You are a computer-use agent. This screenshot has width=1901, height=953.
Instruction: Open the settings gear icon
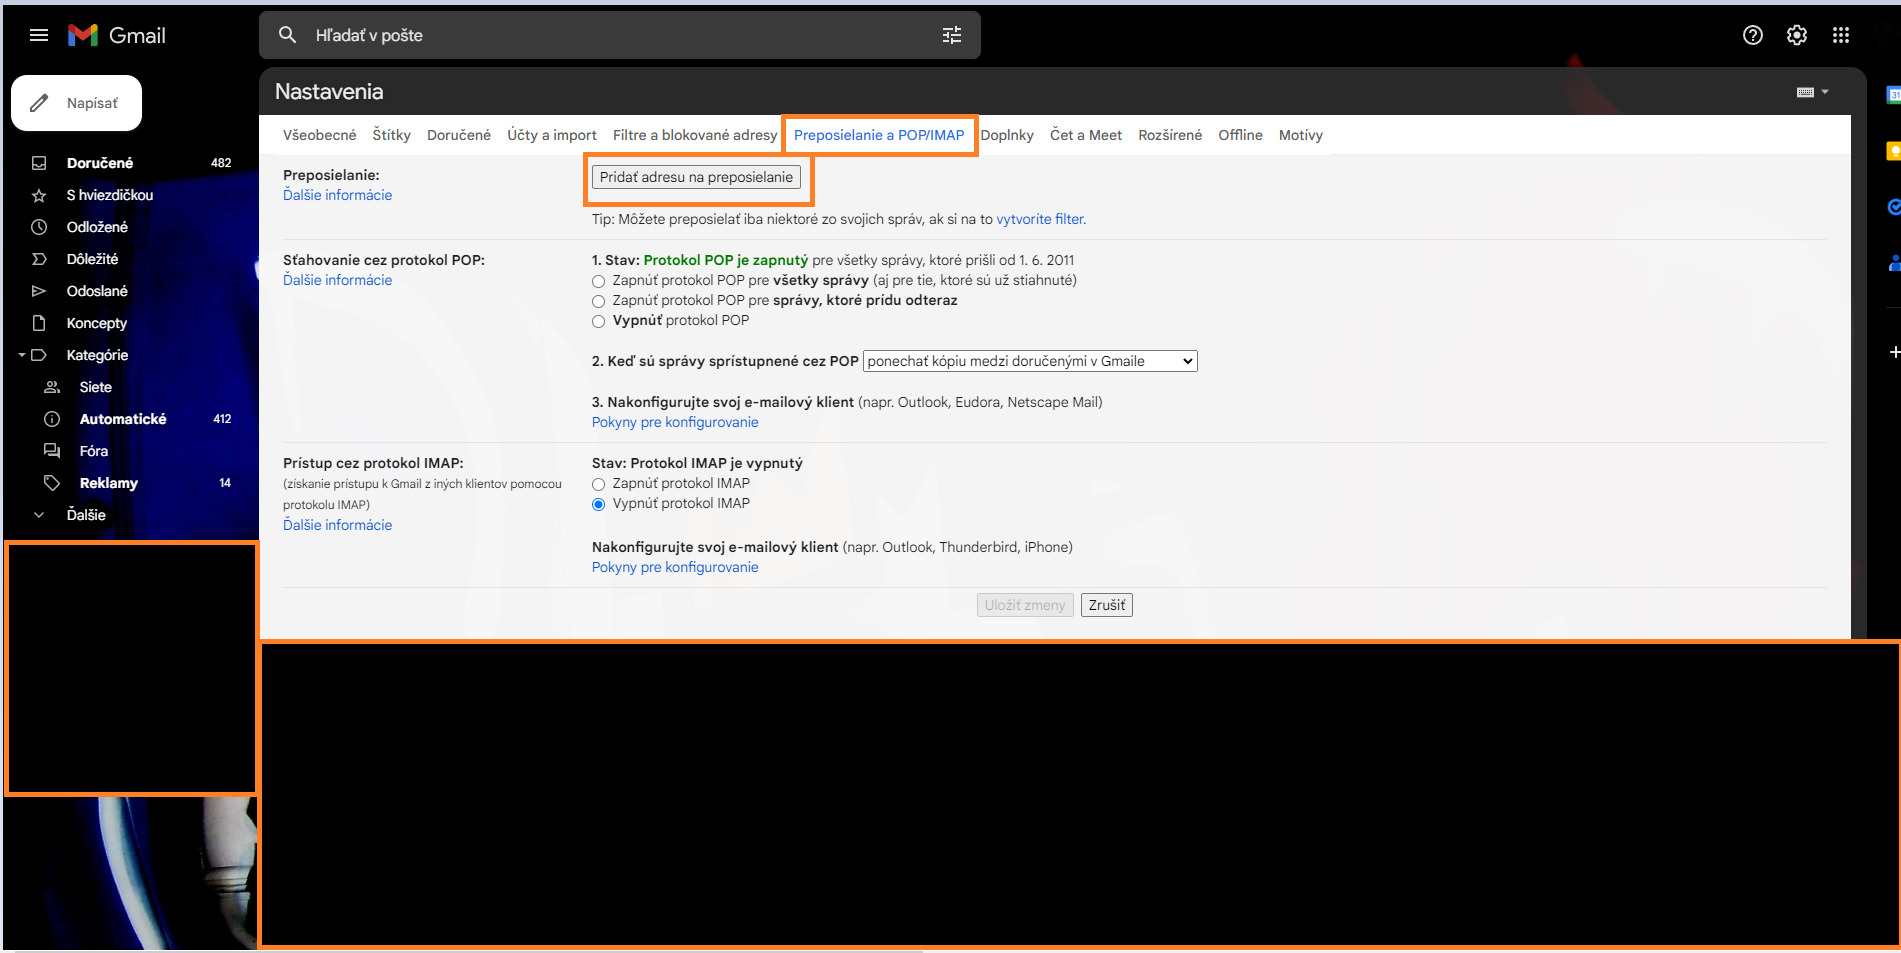[x=1797, y=35]
